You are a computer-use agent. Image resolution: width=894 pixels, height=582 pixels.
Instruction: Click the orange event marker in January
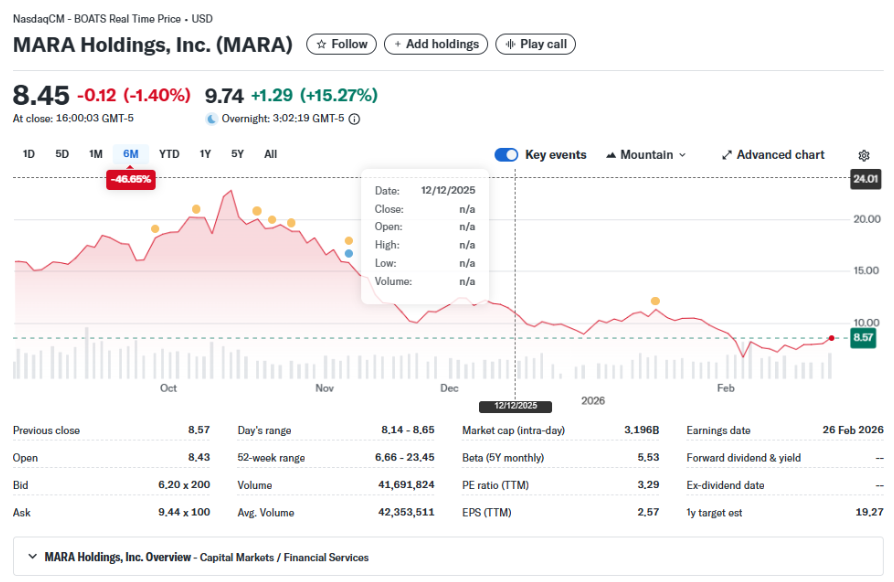655,300
